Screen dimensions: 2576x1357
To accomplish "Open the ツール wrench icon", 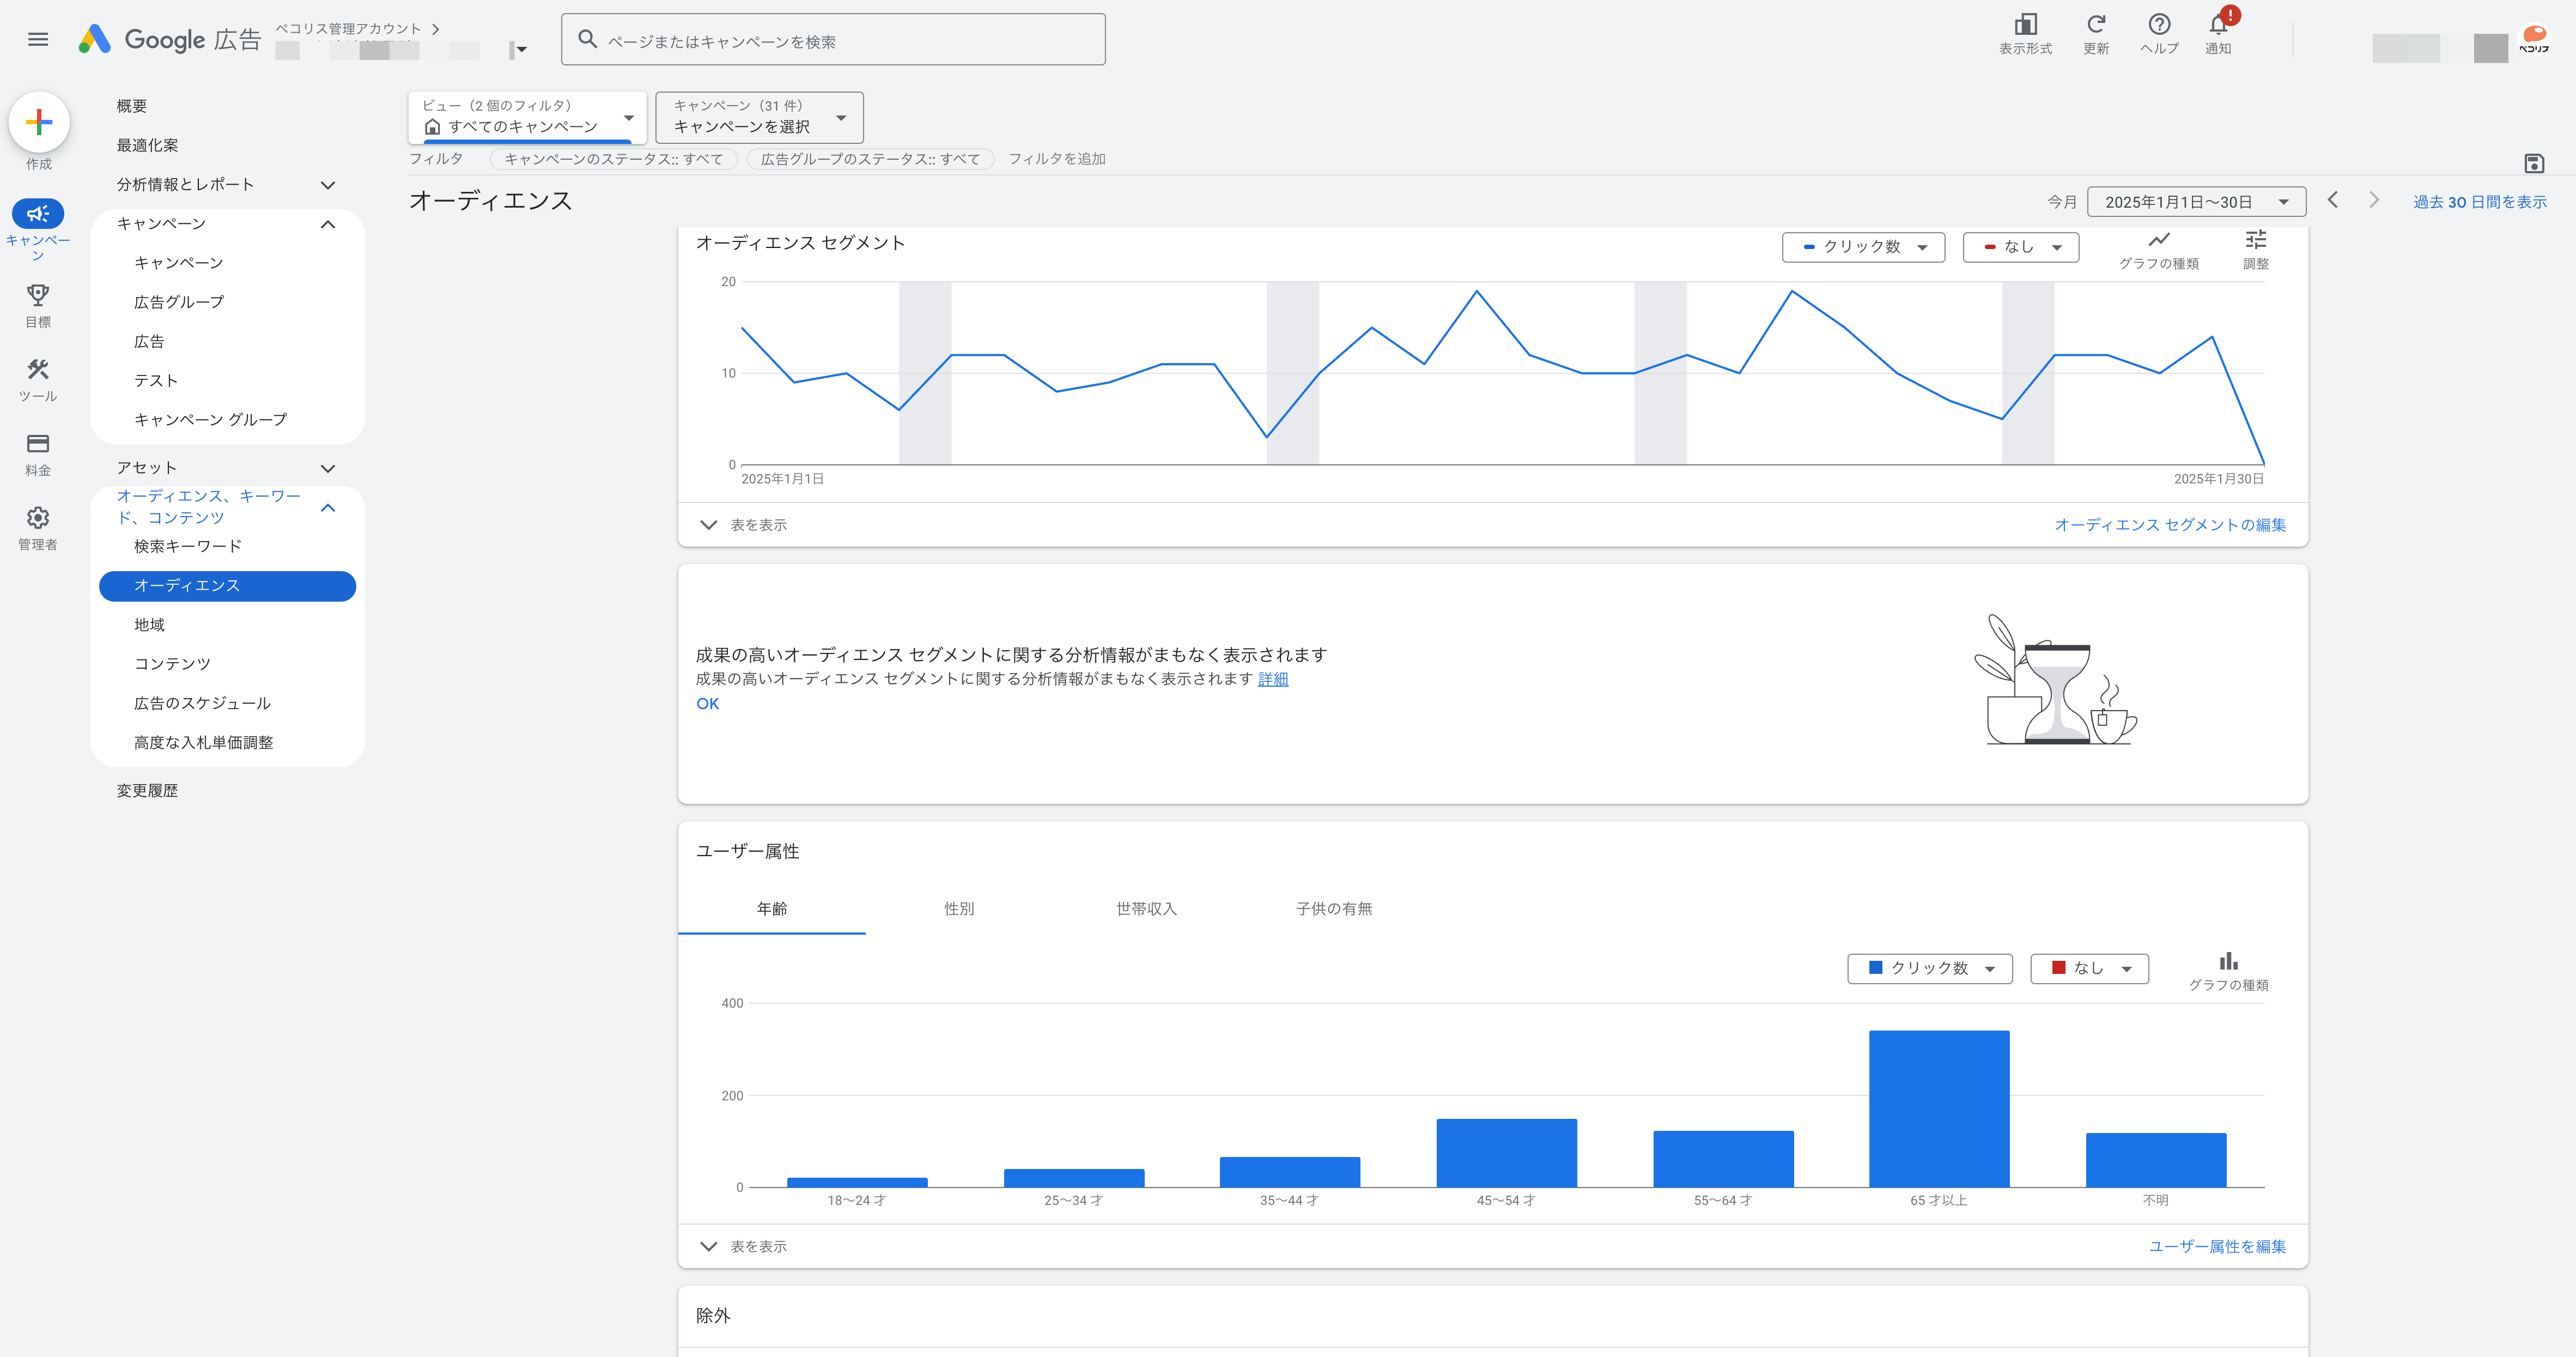I will point(38,369).
